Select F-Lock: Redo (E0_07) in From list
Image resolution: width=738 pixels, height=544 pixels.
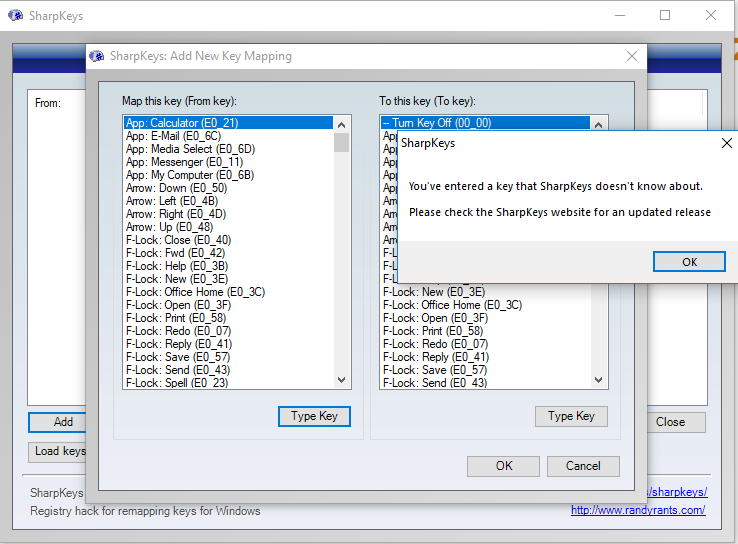(x=228, y=331)
